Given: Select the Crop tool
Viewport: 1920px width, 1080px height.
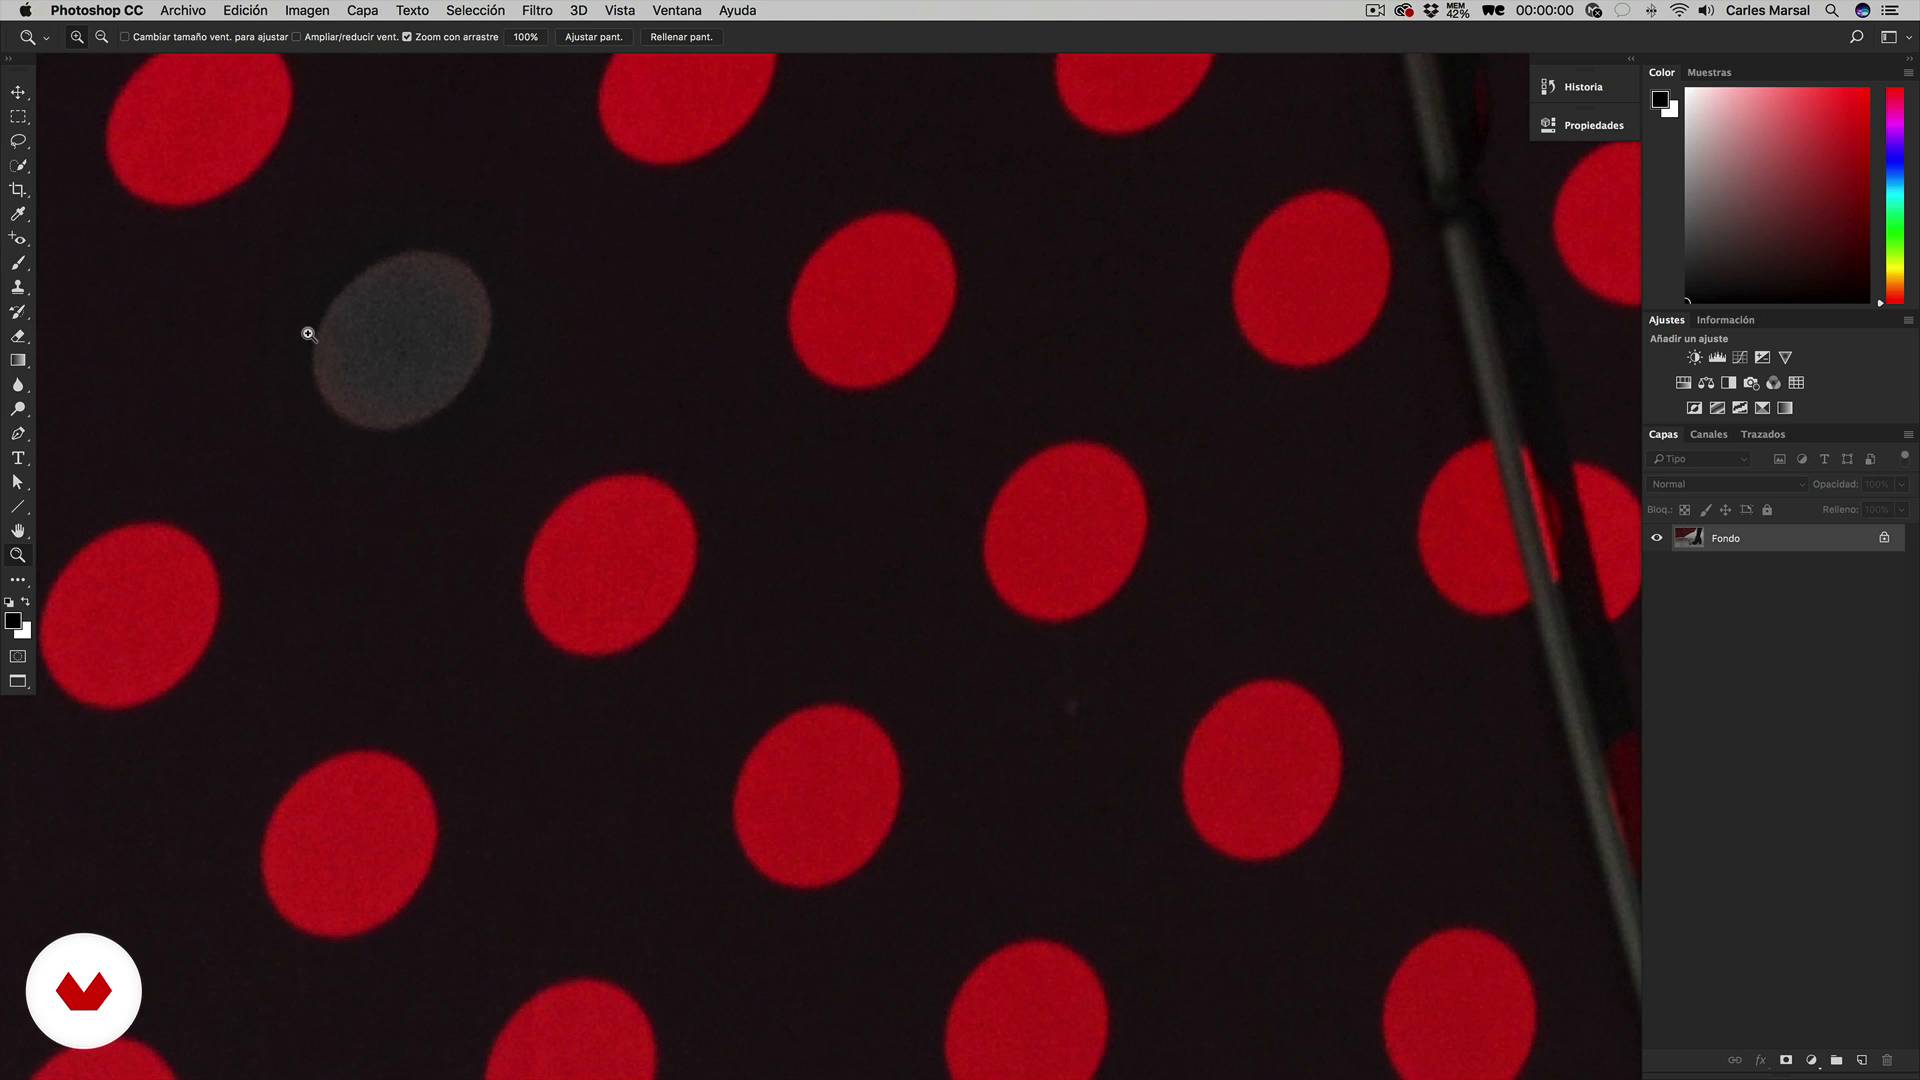Looking at the screenshot, I should coord(18,190).
